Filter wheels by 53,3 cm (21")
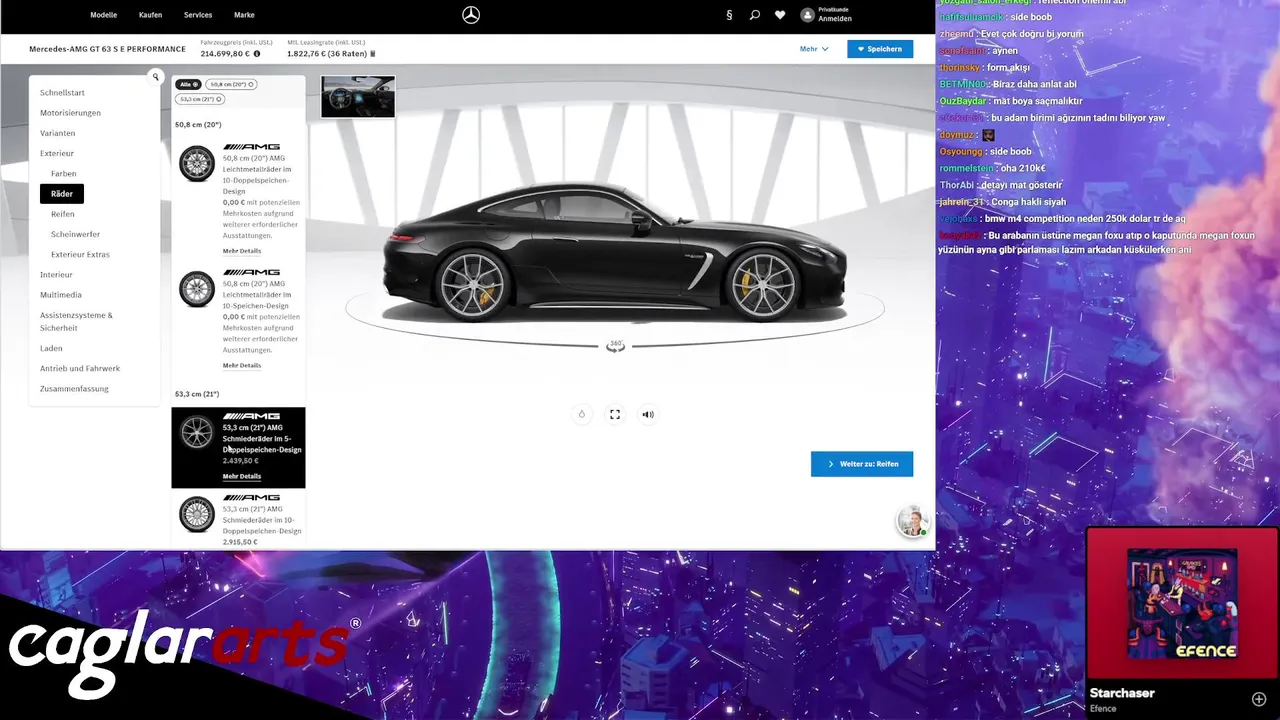The image size is (1280, 720). point(200,99)
